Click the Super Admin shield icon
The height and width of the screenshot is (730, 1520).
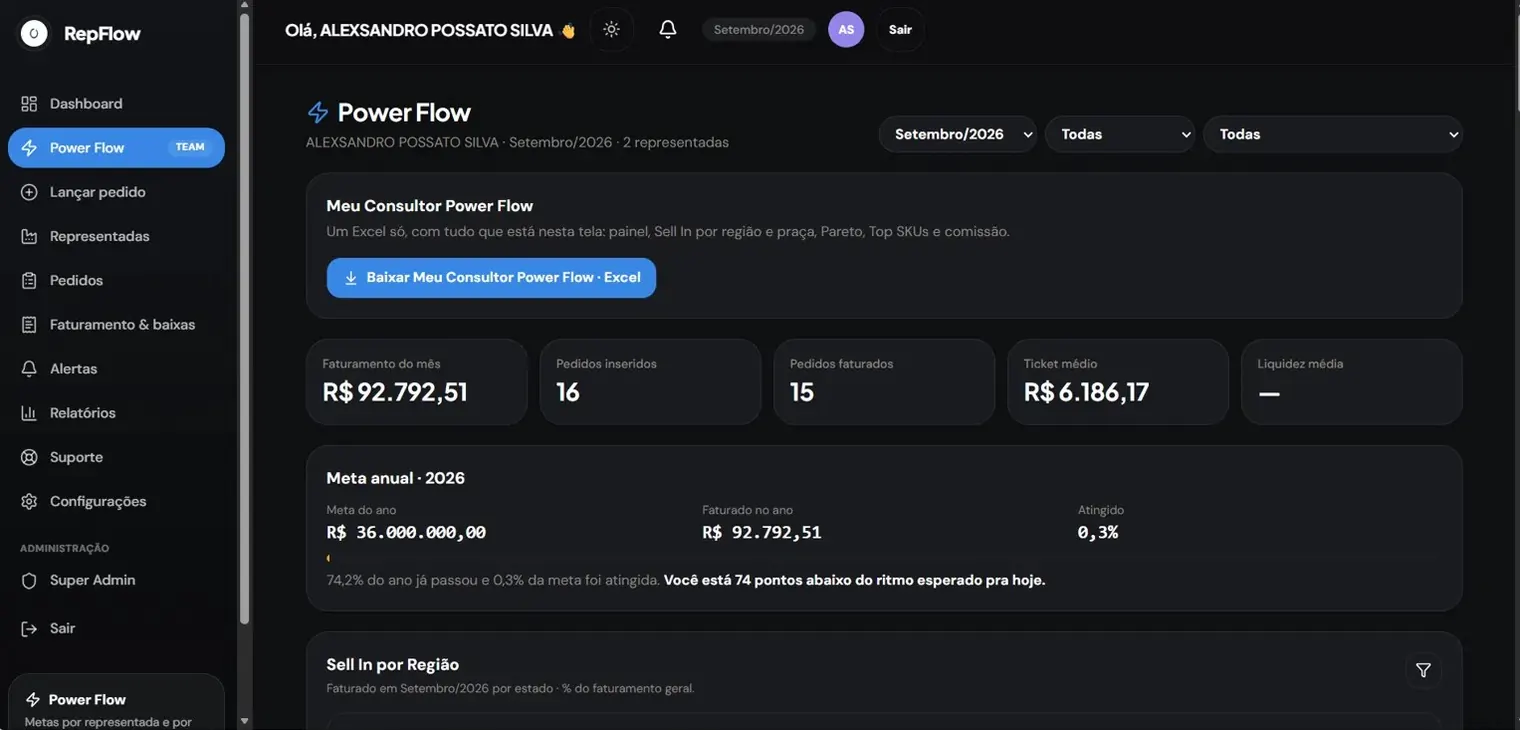tap(29, 580)
